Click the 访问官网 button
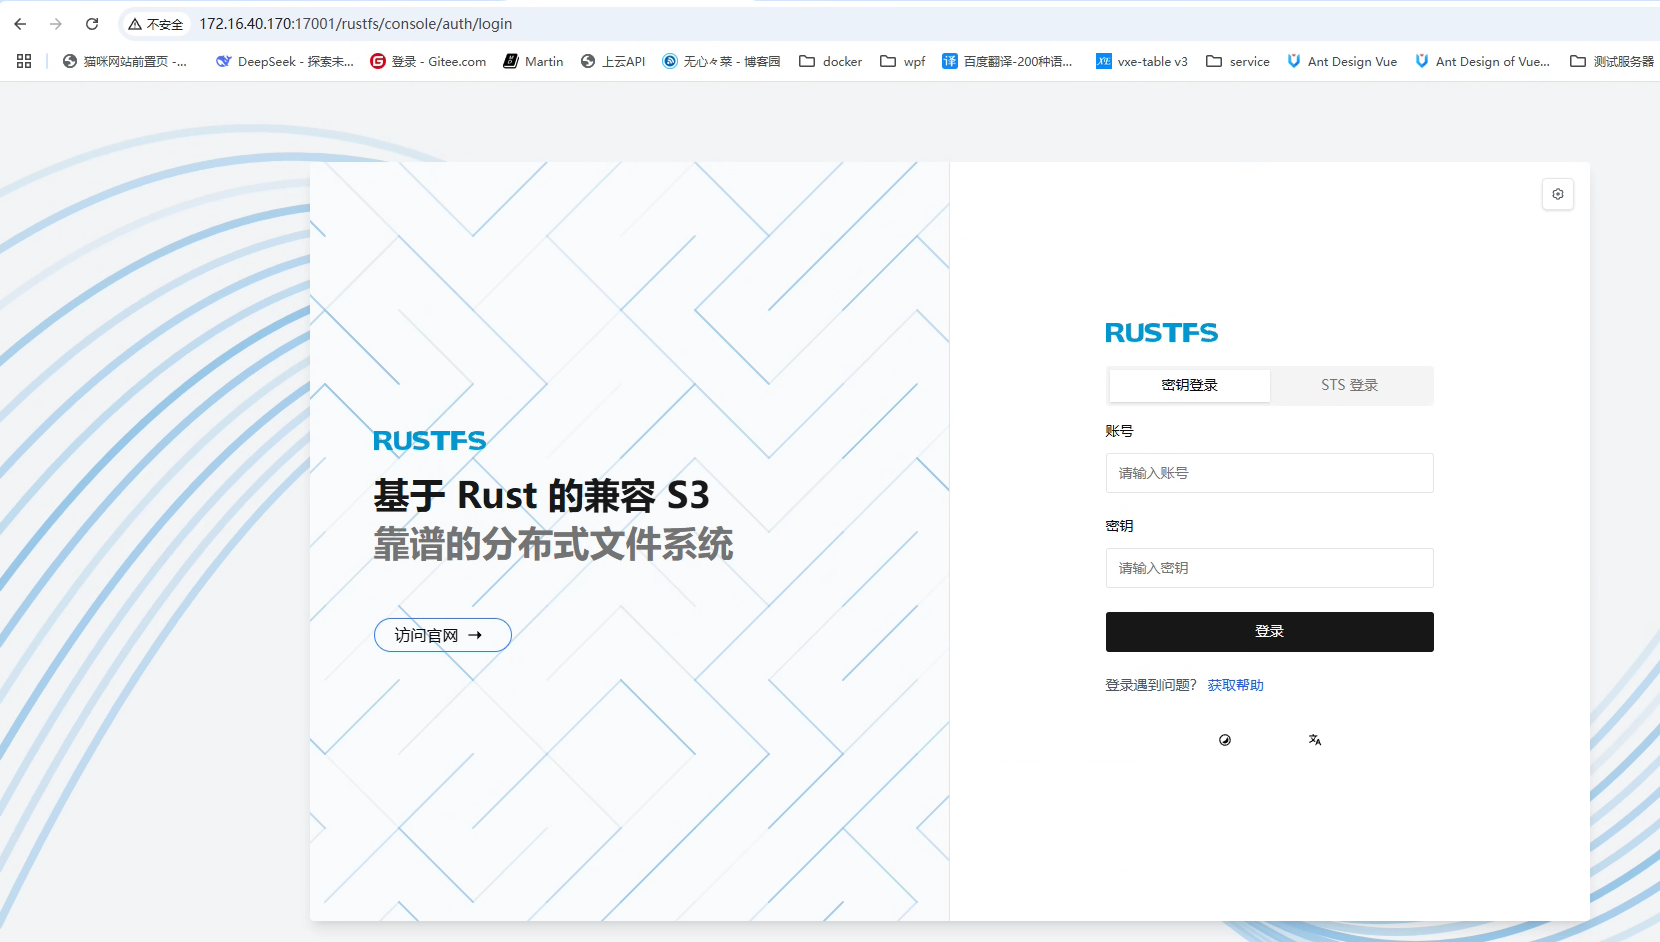 (x=443, y=635)
